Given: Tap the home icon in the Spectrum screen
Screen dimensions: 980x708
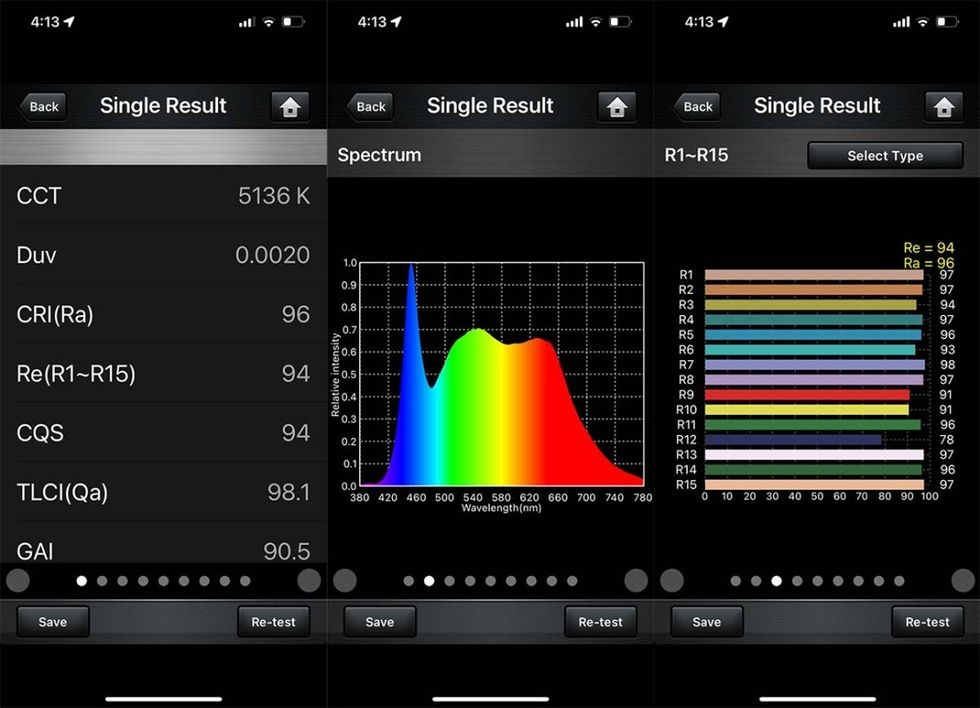Looking at the screenshot, I should [617, 106].
